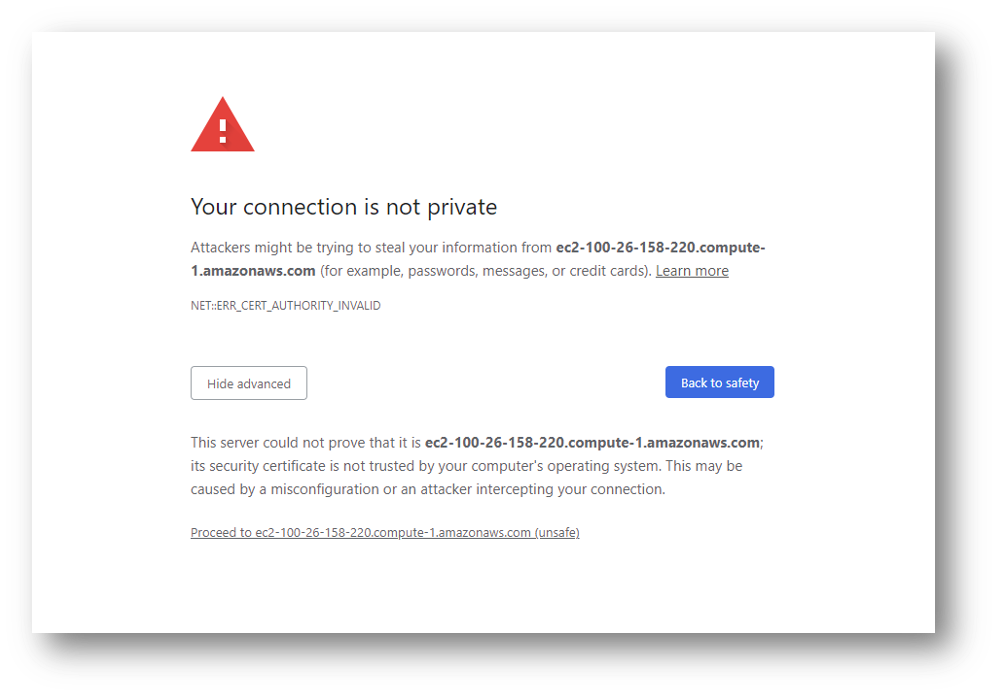998x696 pixels.
Task: Proceed to ec2-100-26-158-220.compute-1.amazonaws.com (unsafe)
Action: [x=384, y=532]
